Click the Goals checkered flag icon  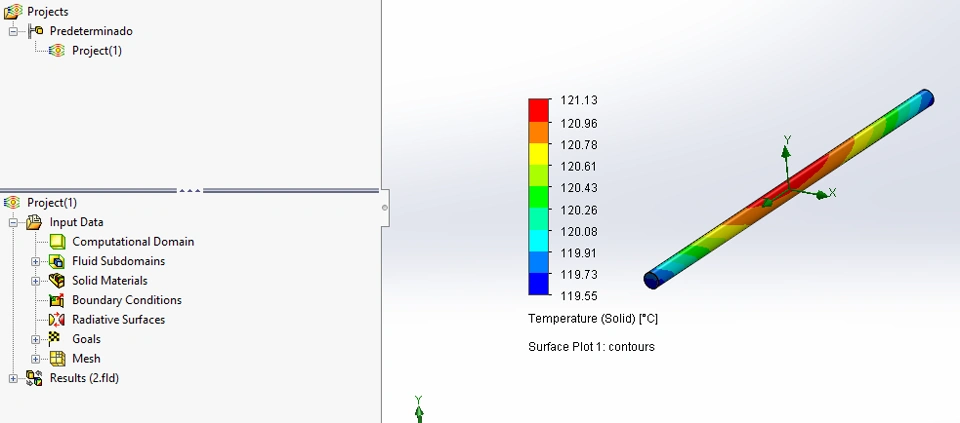coord(55,339)
